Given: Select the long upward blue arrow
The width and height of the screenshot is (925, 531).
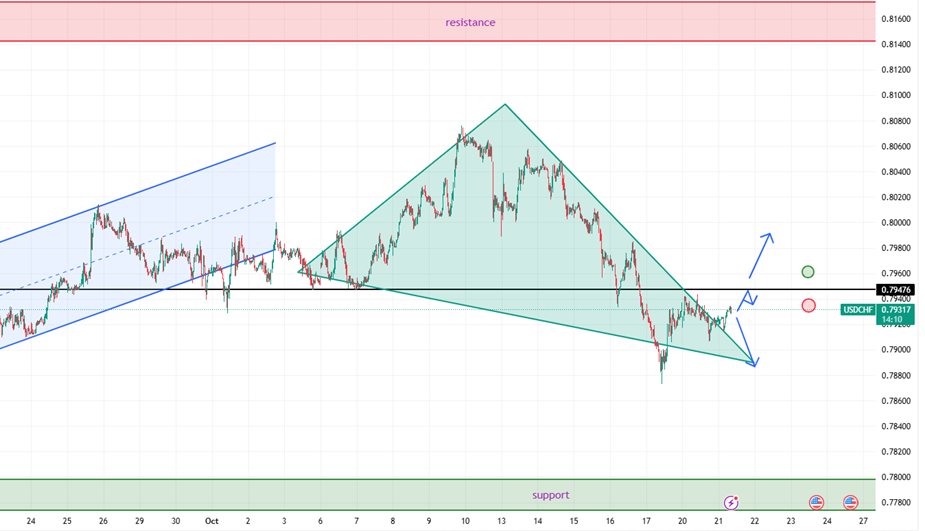Looking at the screenshot, I should pyautogui.click(x=760, y=254).
